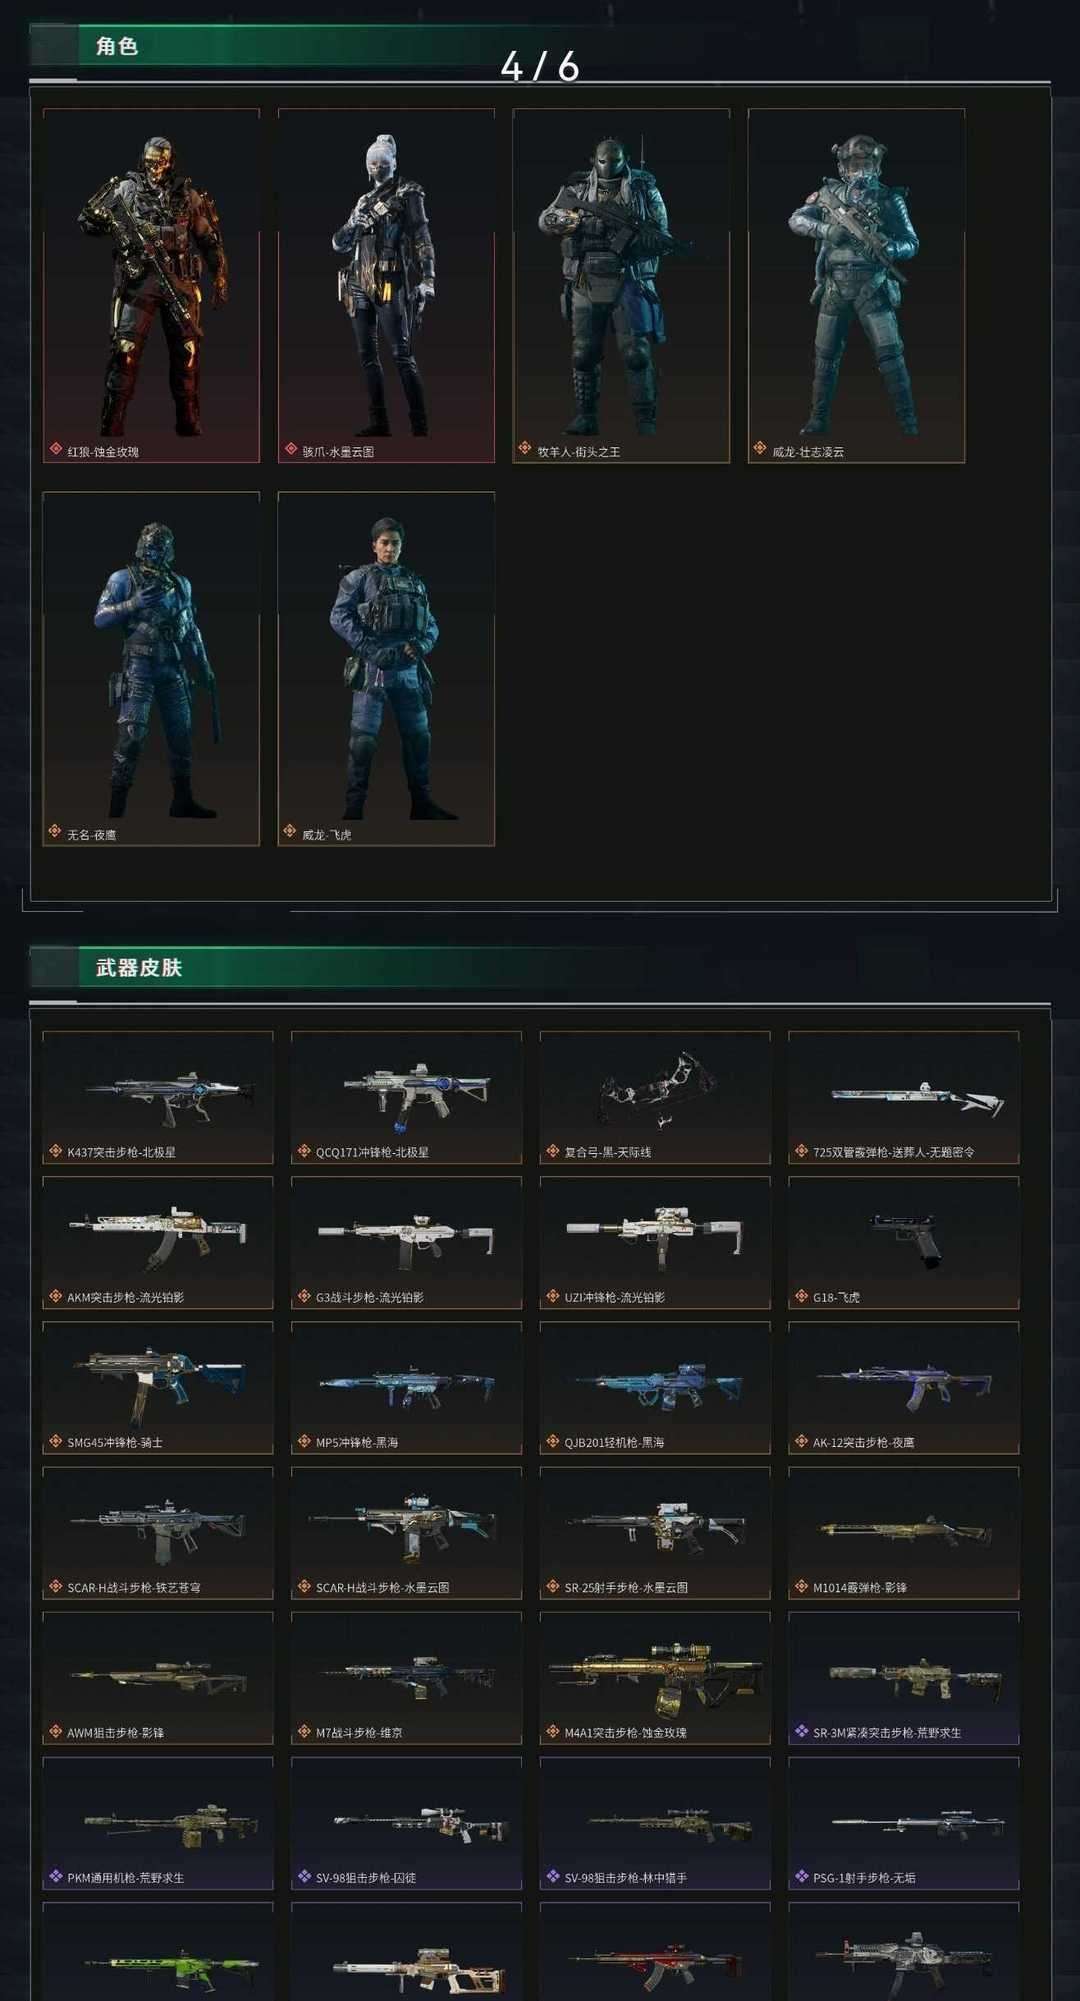Click the 武器皮肤 section header
The image size is (1080, 2001).
[139, 968]
